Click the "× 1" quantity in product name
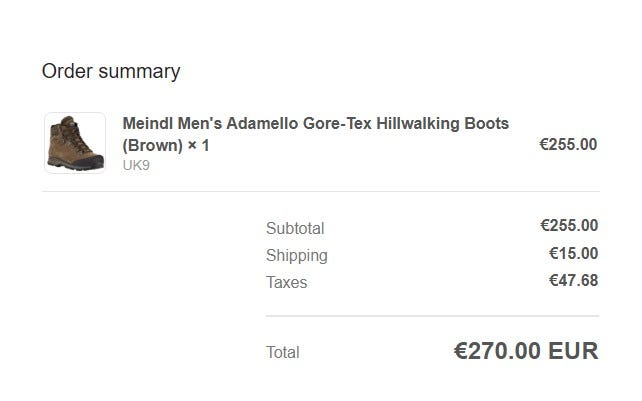Viewport: 642px width, 401px height. coord(198,145)
